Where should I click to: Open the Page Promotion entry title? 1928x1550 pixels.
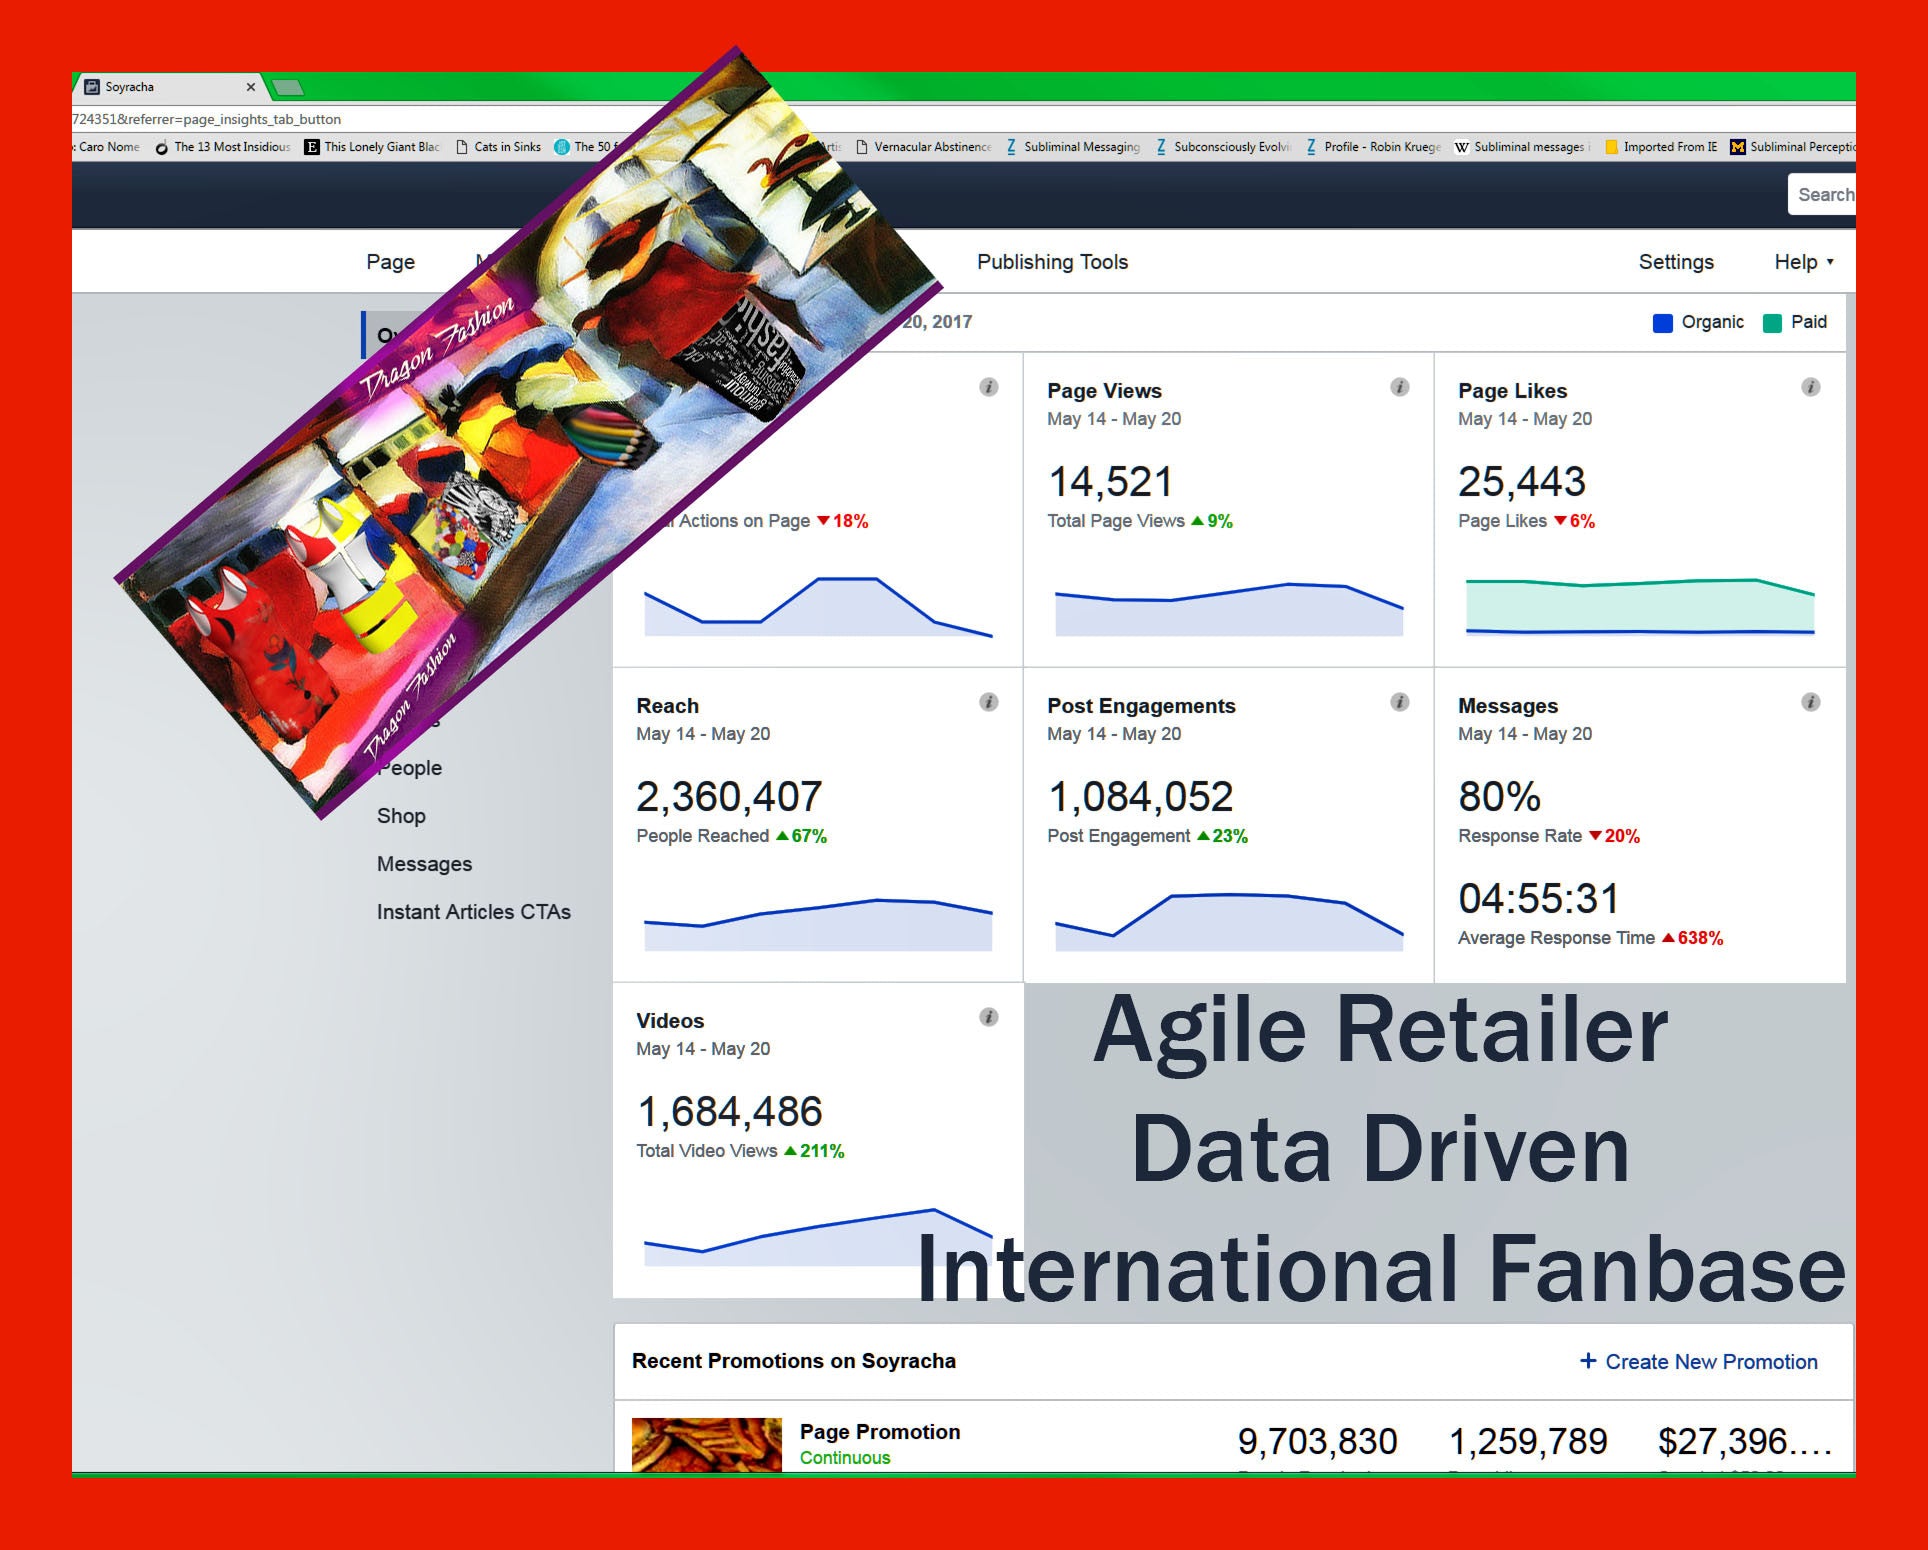coord(880,1432)
